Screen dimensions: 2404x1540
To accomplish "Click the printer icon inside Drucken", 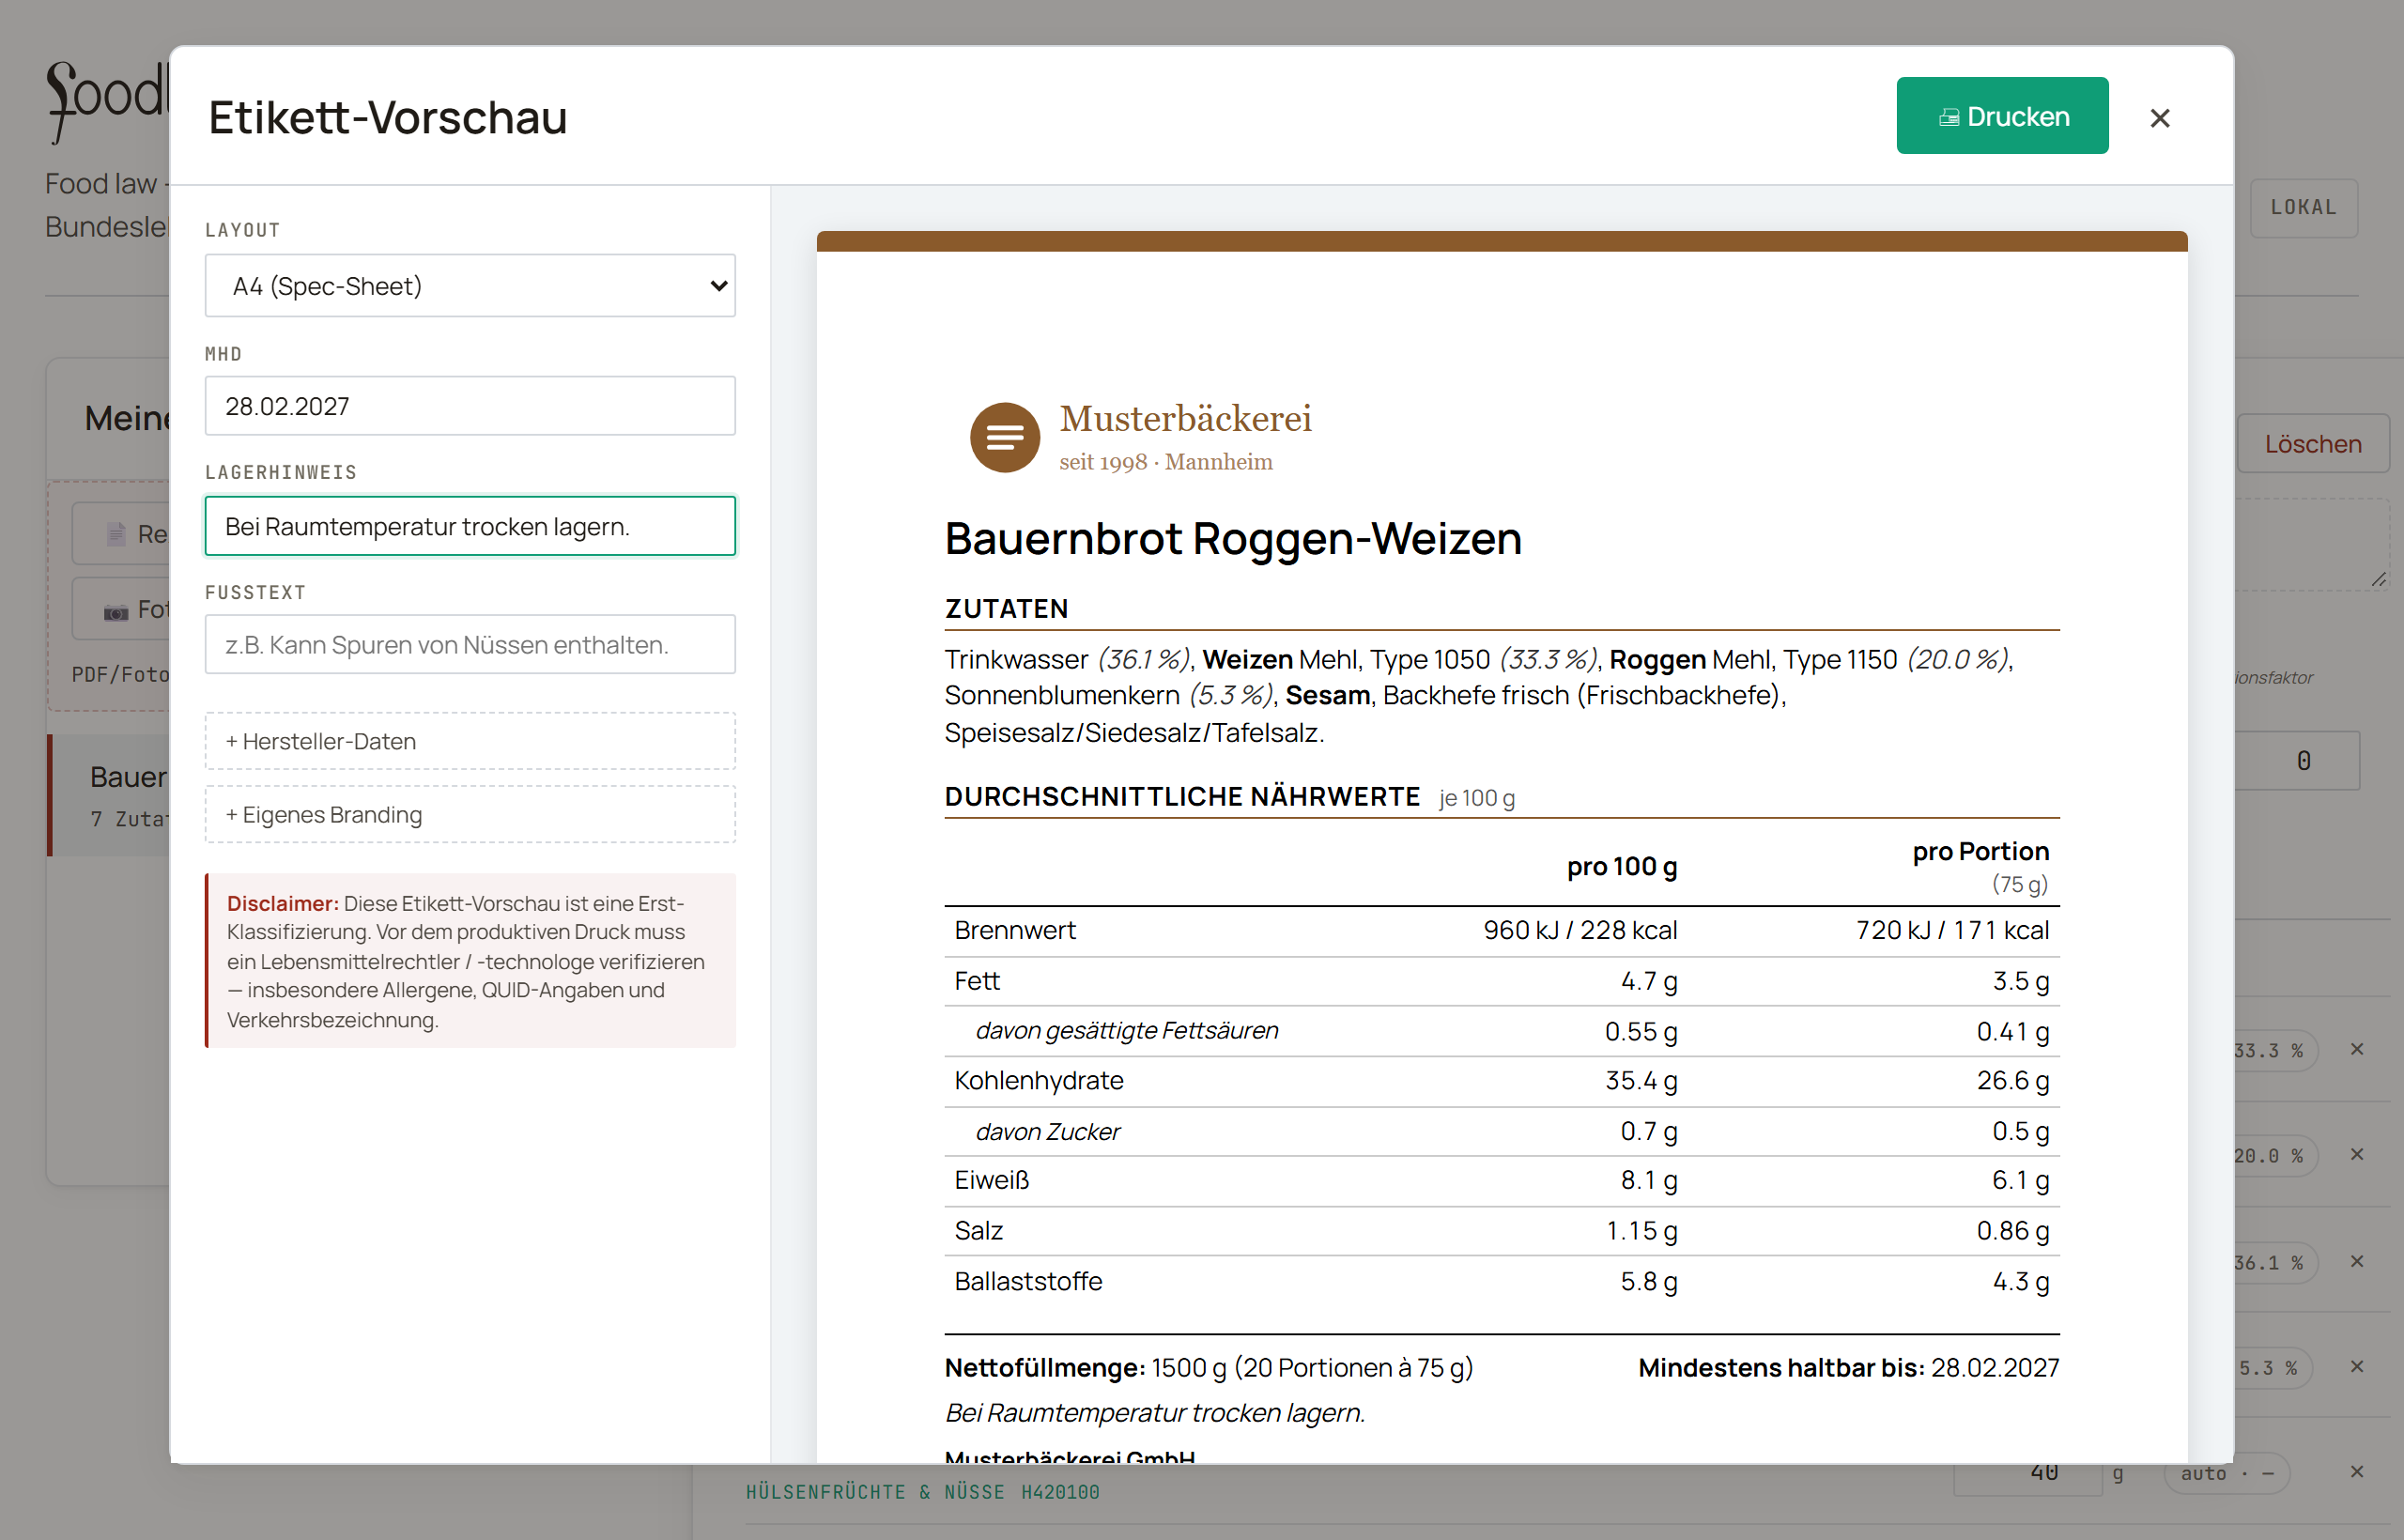I will (x=1948, y=118).
